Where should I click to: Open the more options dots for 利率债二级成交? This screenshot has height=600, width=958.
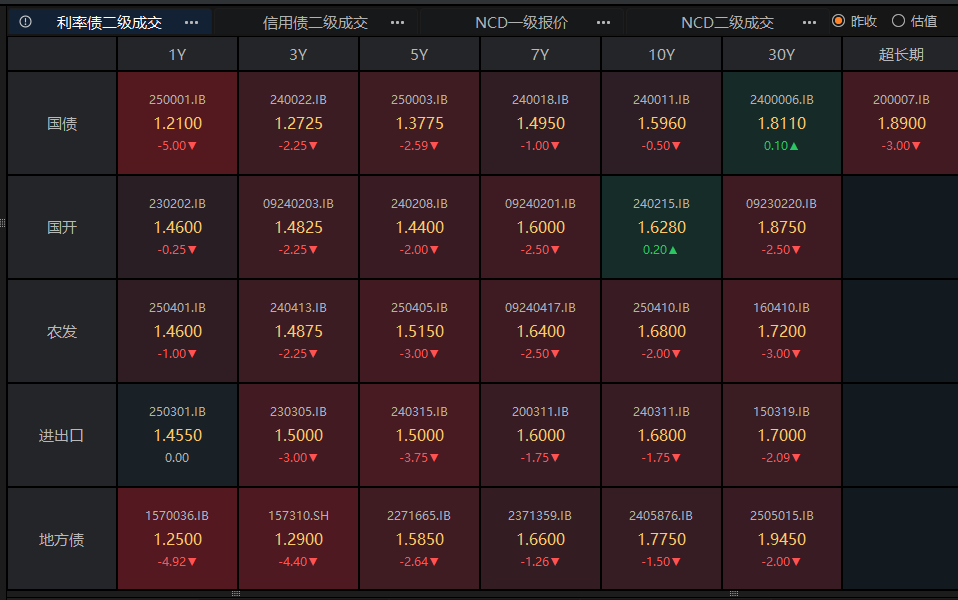coord(191,22)
